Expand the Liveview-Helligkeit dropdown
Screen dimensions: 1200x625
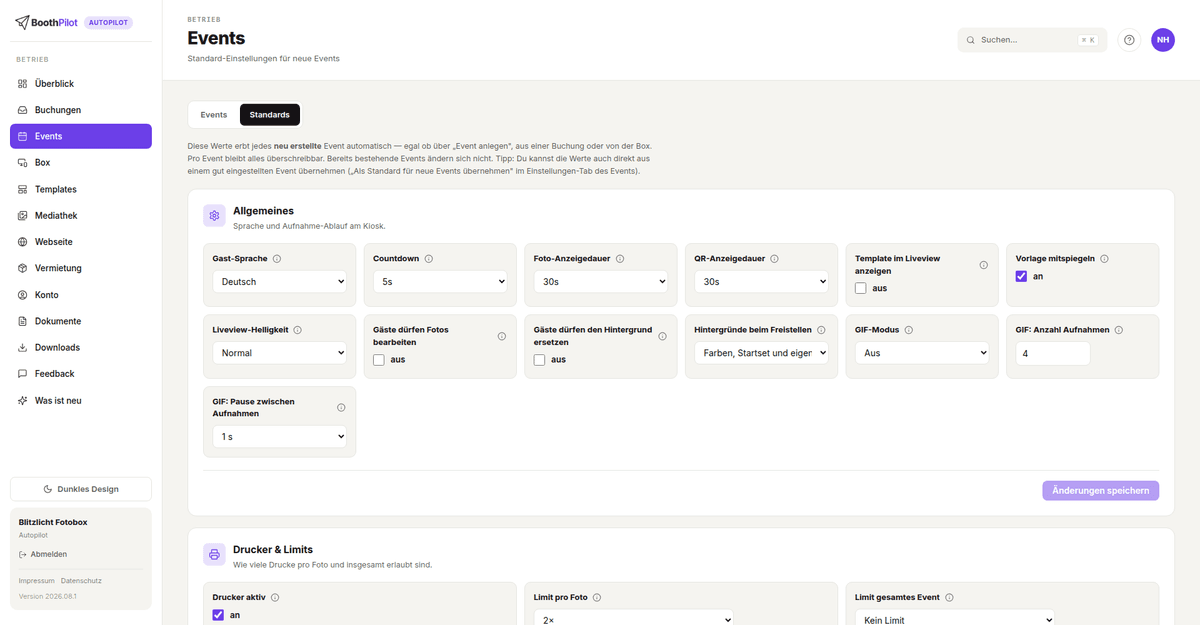click(279, 353)
